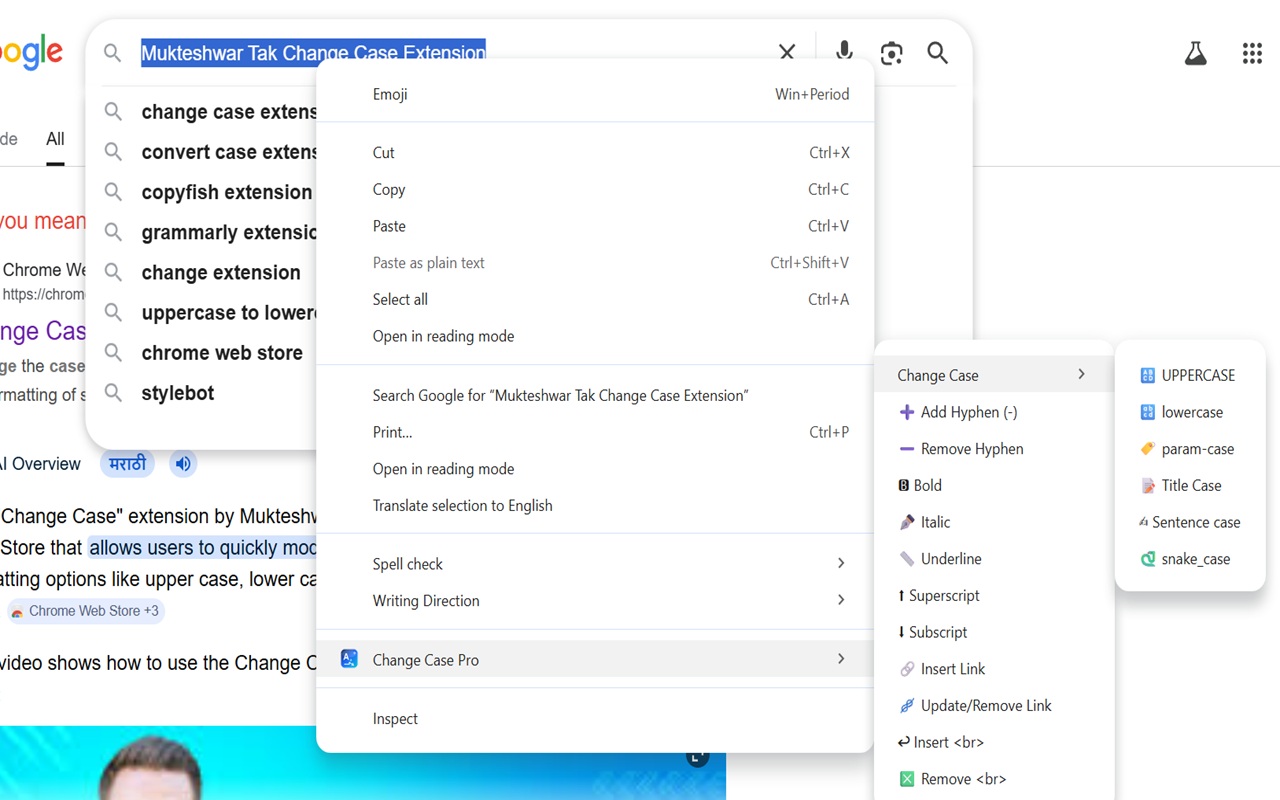Click the magnifier search submit icon
1280x800 pixels.
click(x=937, y=52)
